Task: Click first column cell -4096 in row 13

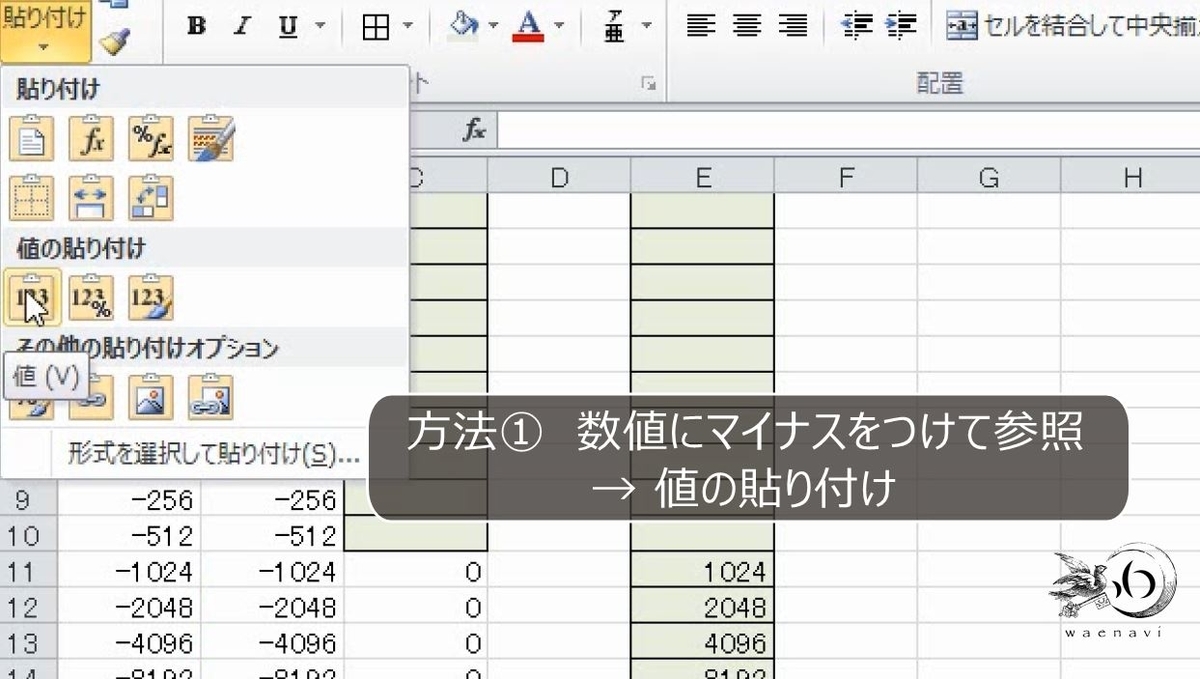Action: click(x=129, y=643)
